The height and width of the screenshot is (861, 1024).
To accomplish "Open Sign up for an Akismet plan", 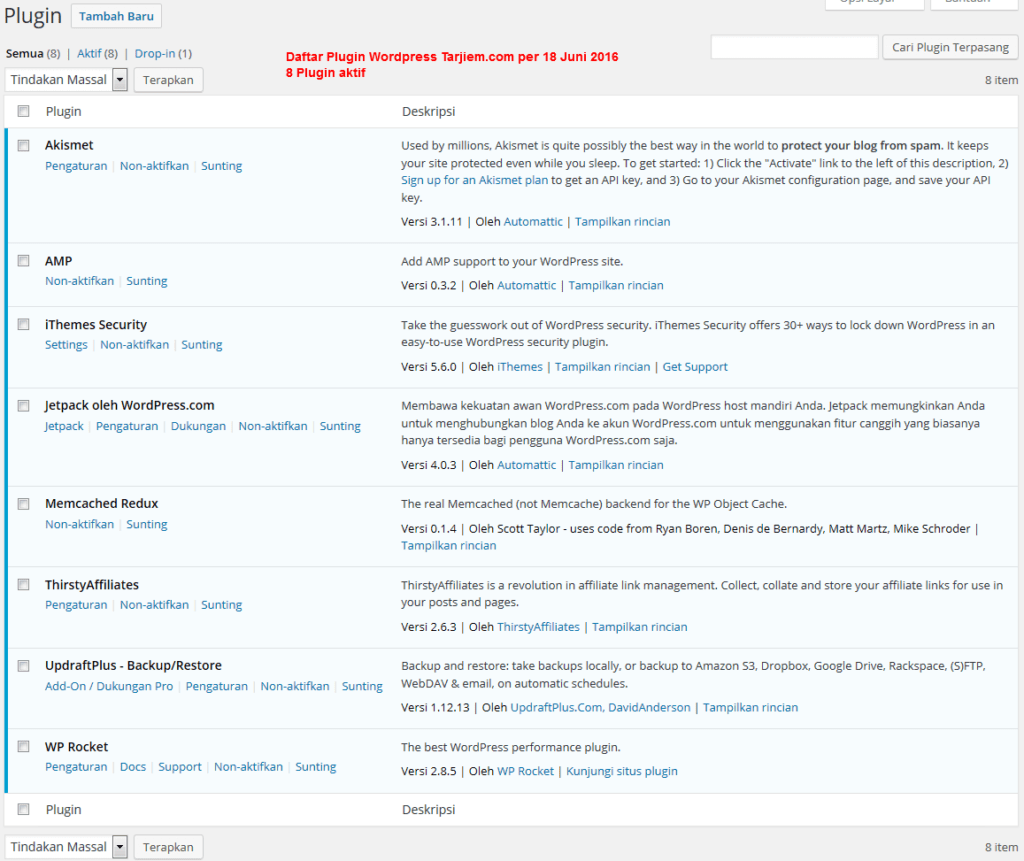I will (x=475, y=180).
